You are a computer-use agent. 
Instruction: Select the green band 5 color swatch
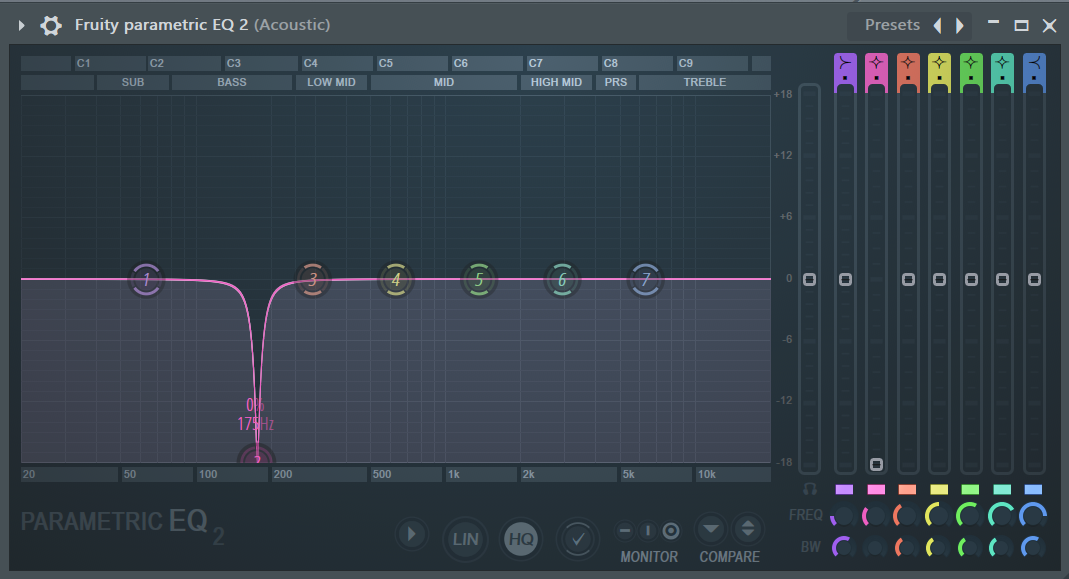tap(970, 490)
